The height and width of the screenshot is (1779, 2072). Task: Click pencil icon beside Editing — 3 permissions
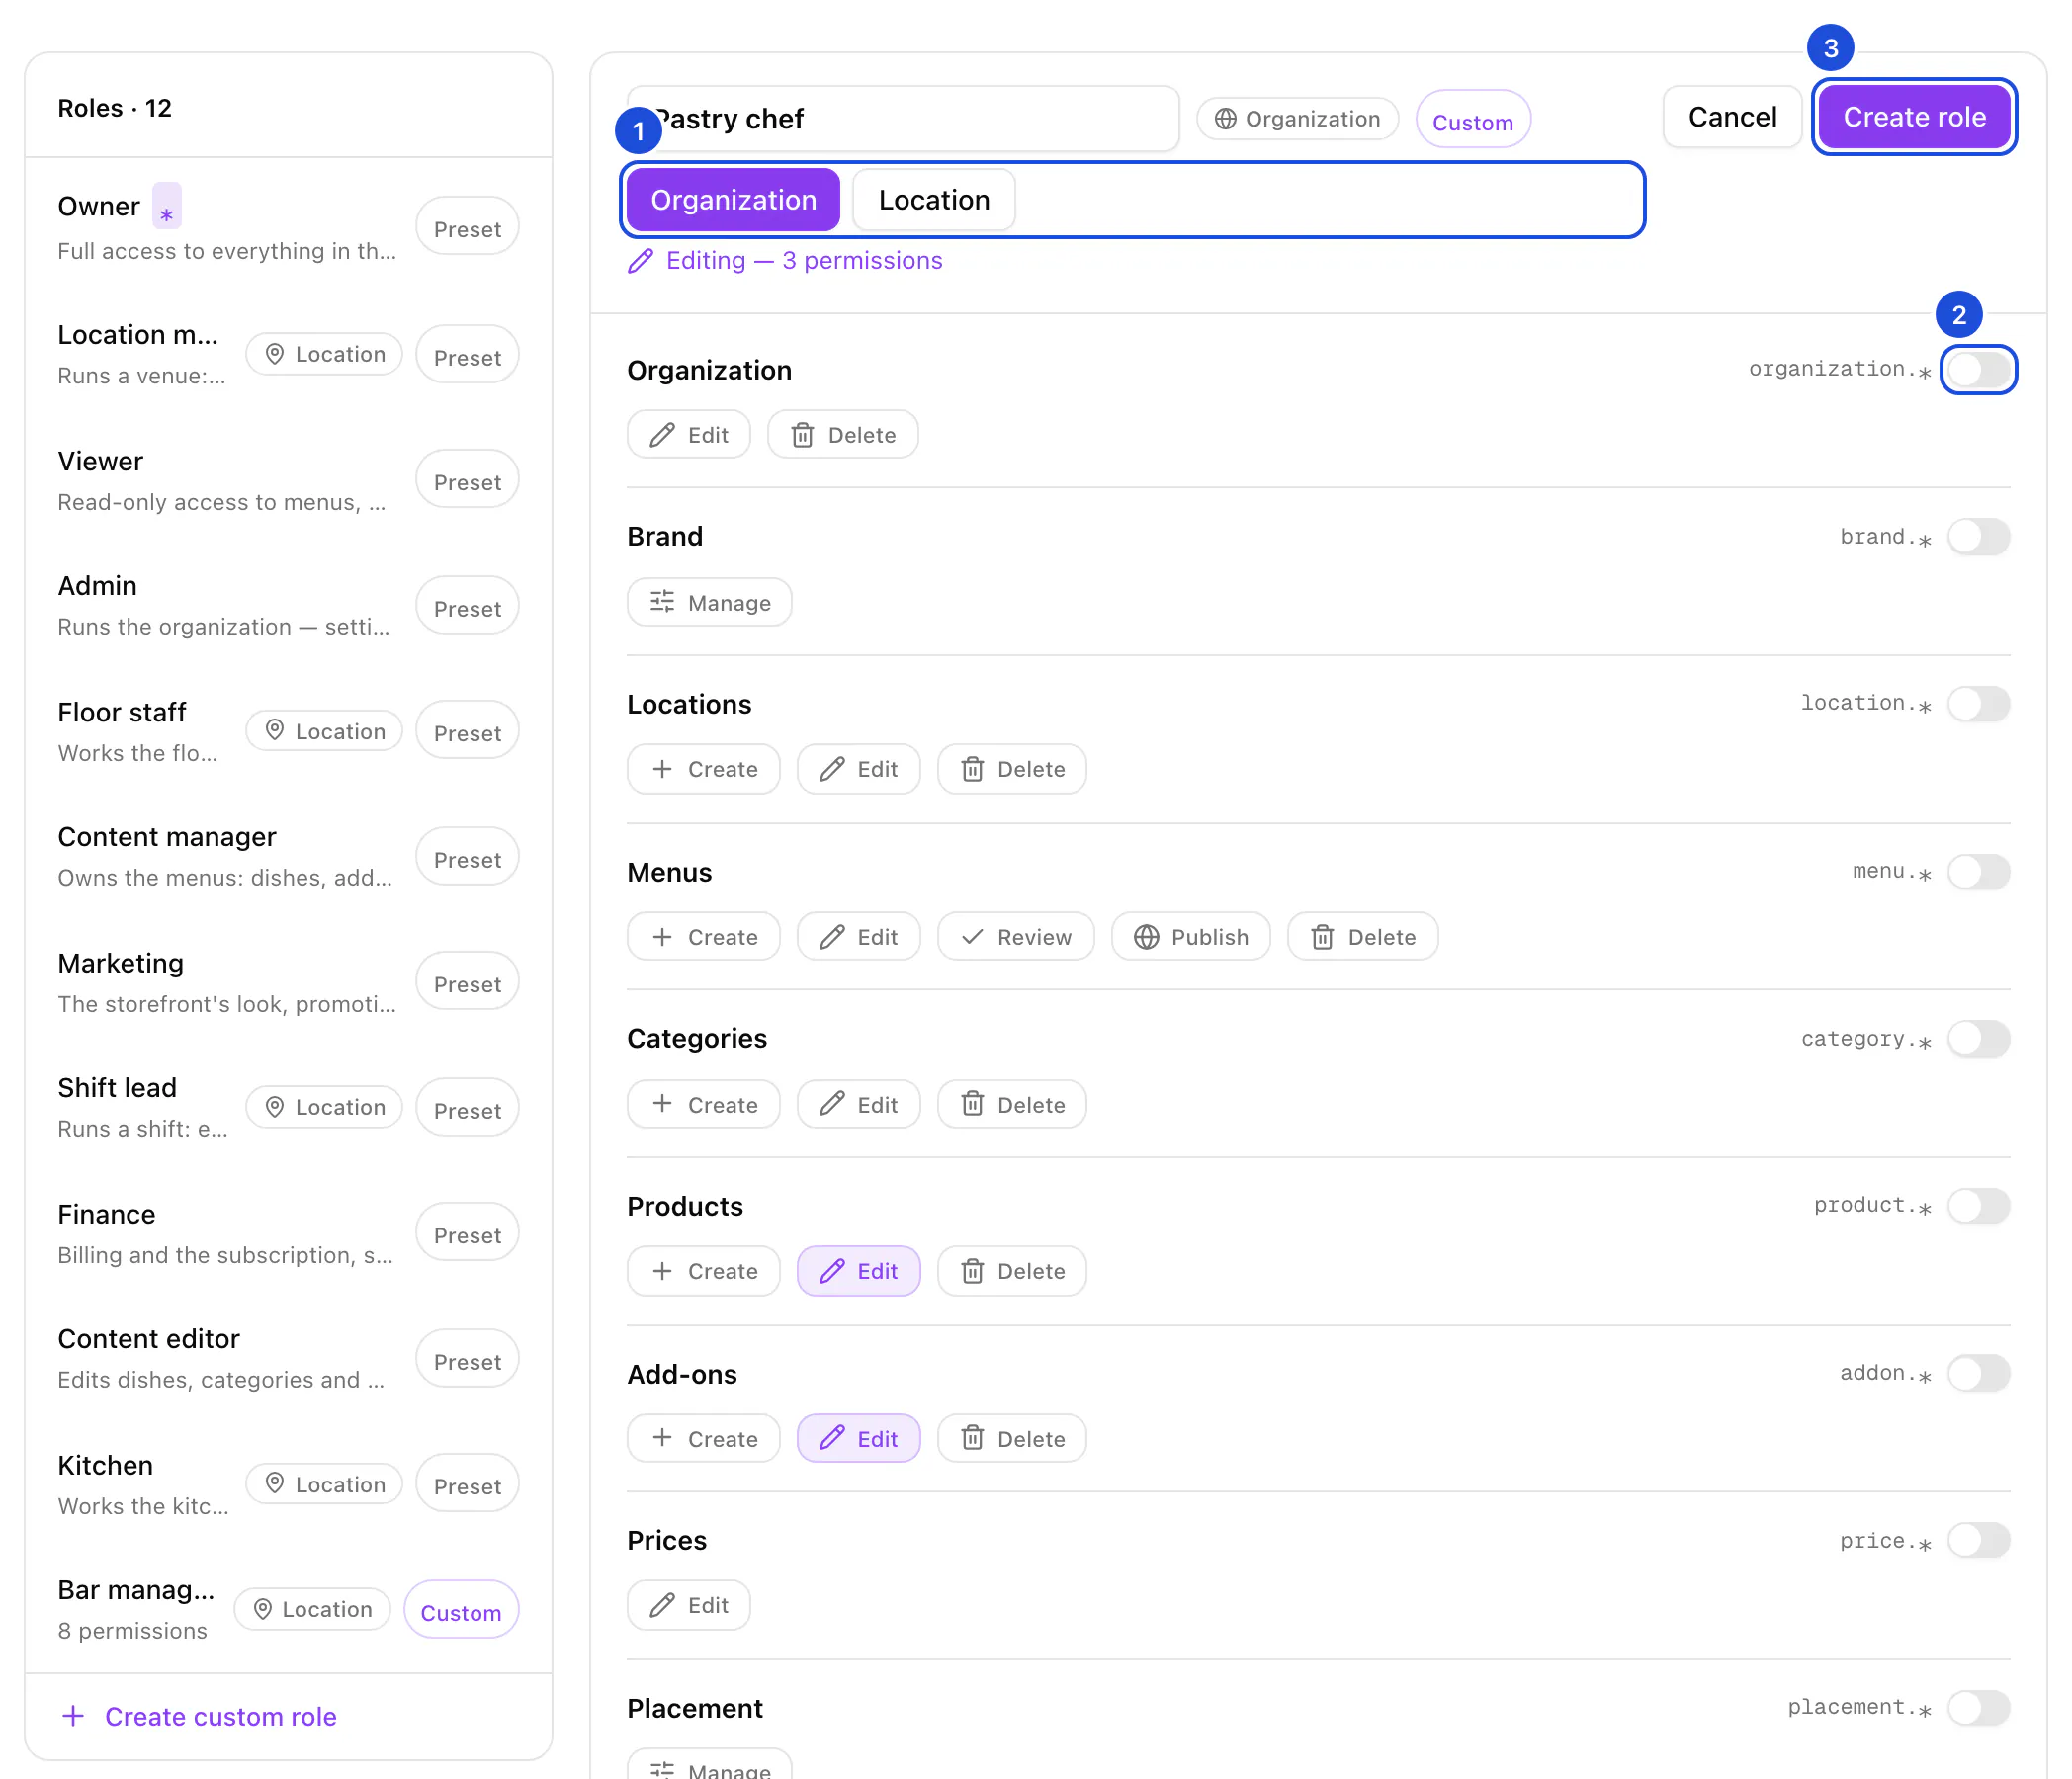(x=640, y=261)
